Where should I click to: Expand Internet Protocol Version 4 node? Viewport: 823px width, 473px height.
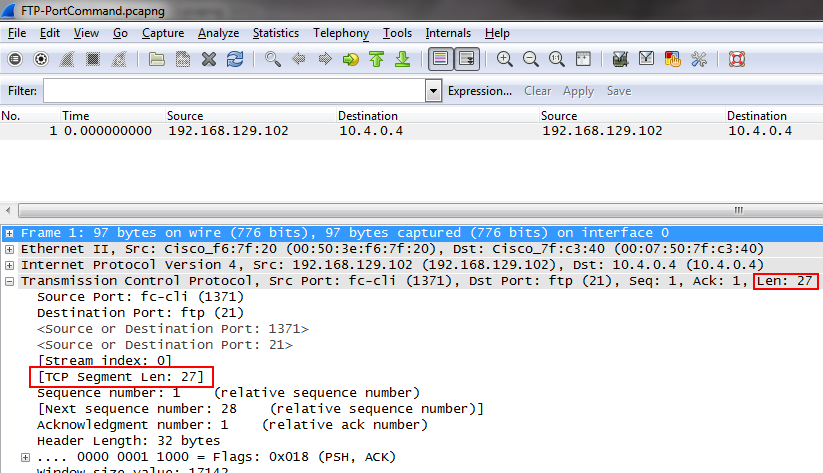[9, 265]
